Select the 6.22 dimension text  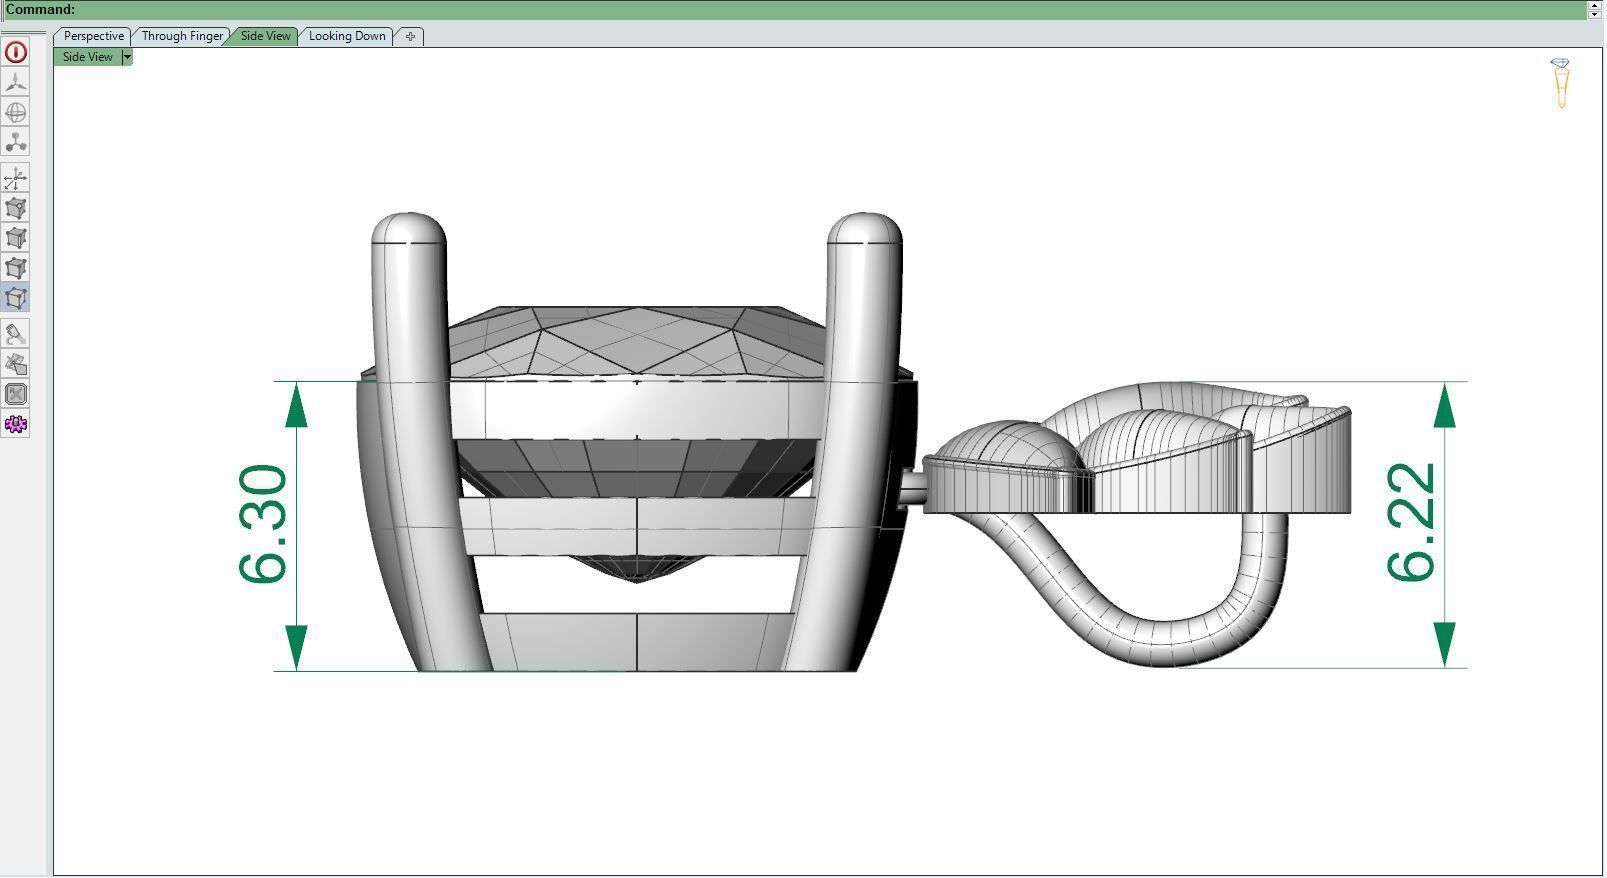click(1412, 521)
